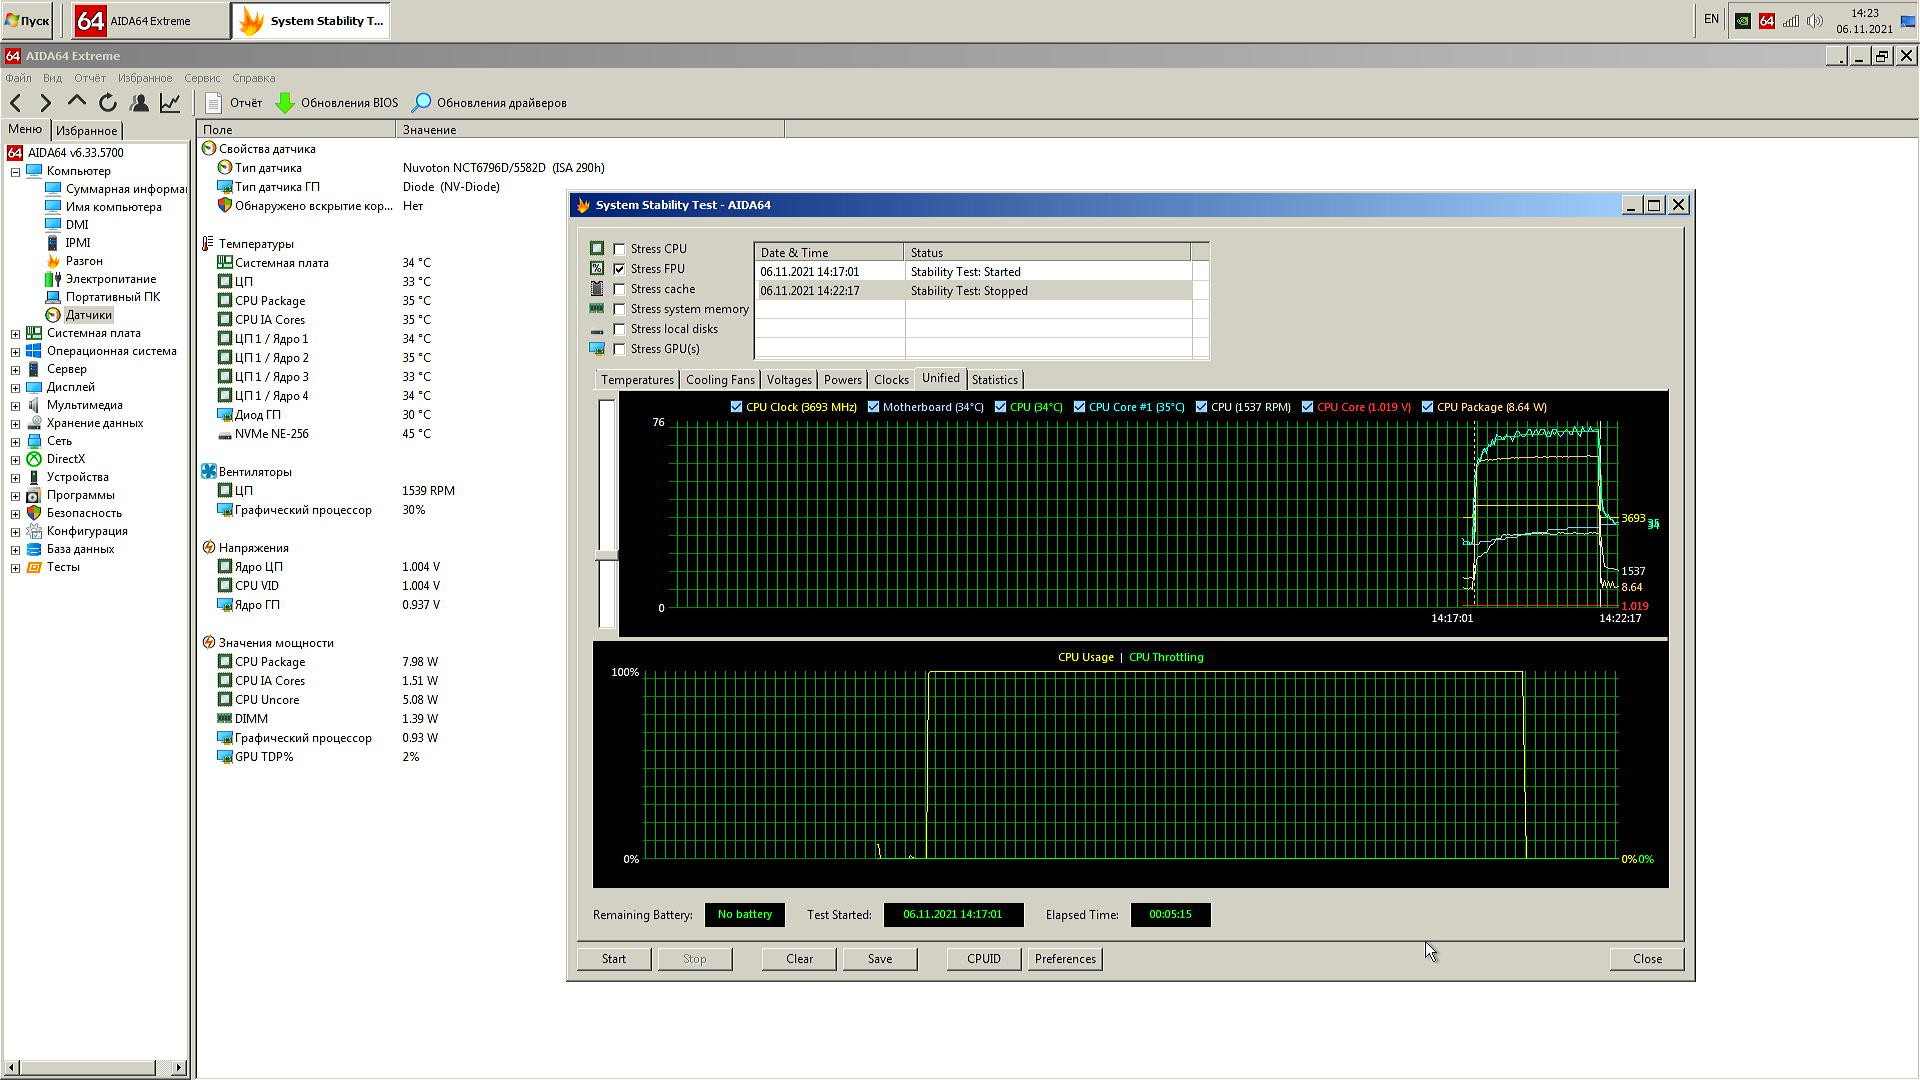Enable the Stress CPU checkbox
Viewport: 1920px width, 1080px height.
tap(620, 249)
